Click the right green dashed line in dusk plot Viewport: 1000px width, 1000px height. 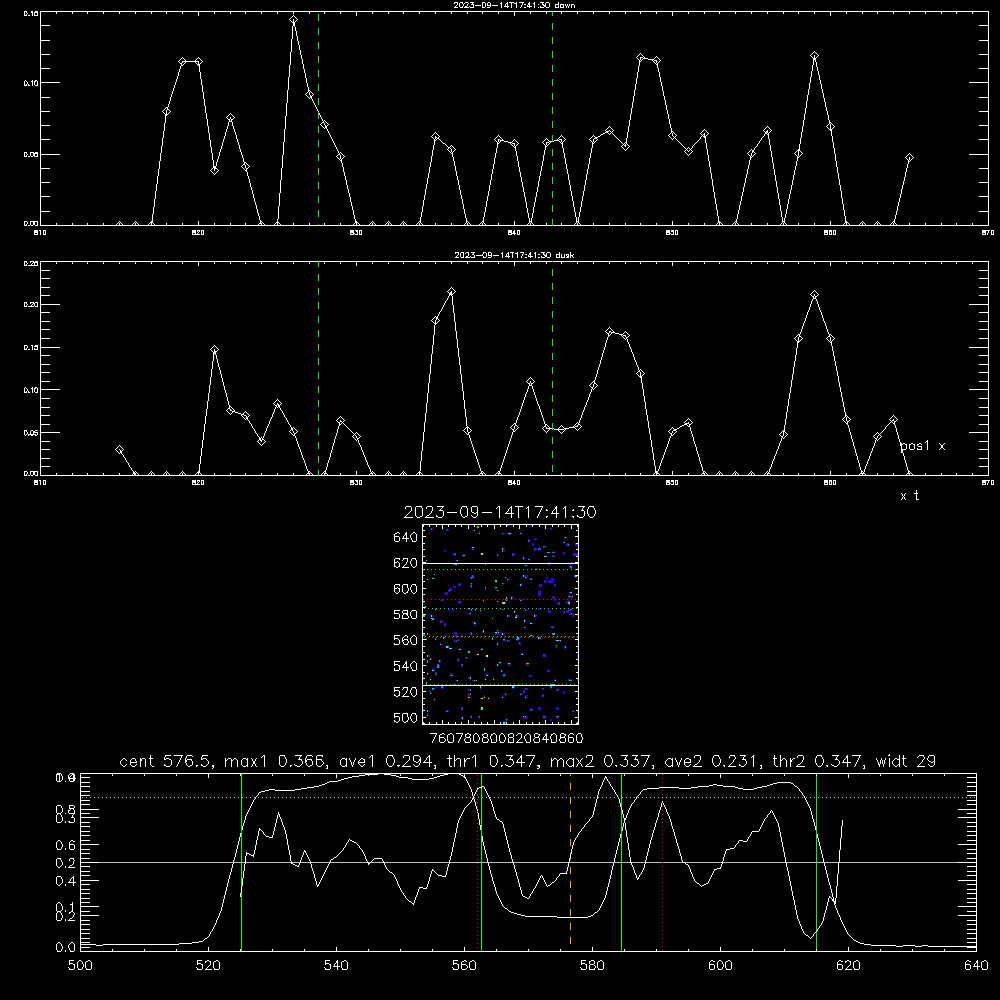(x=552, y=368)
